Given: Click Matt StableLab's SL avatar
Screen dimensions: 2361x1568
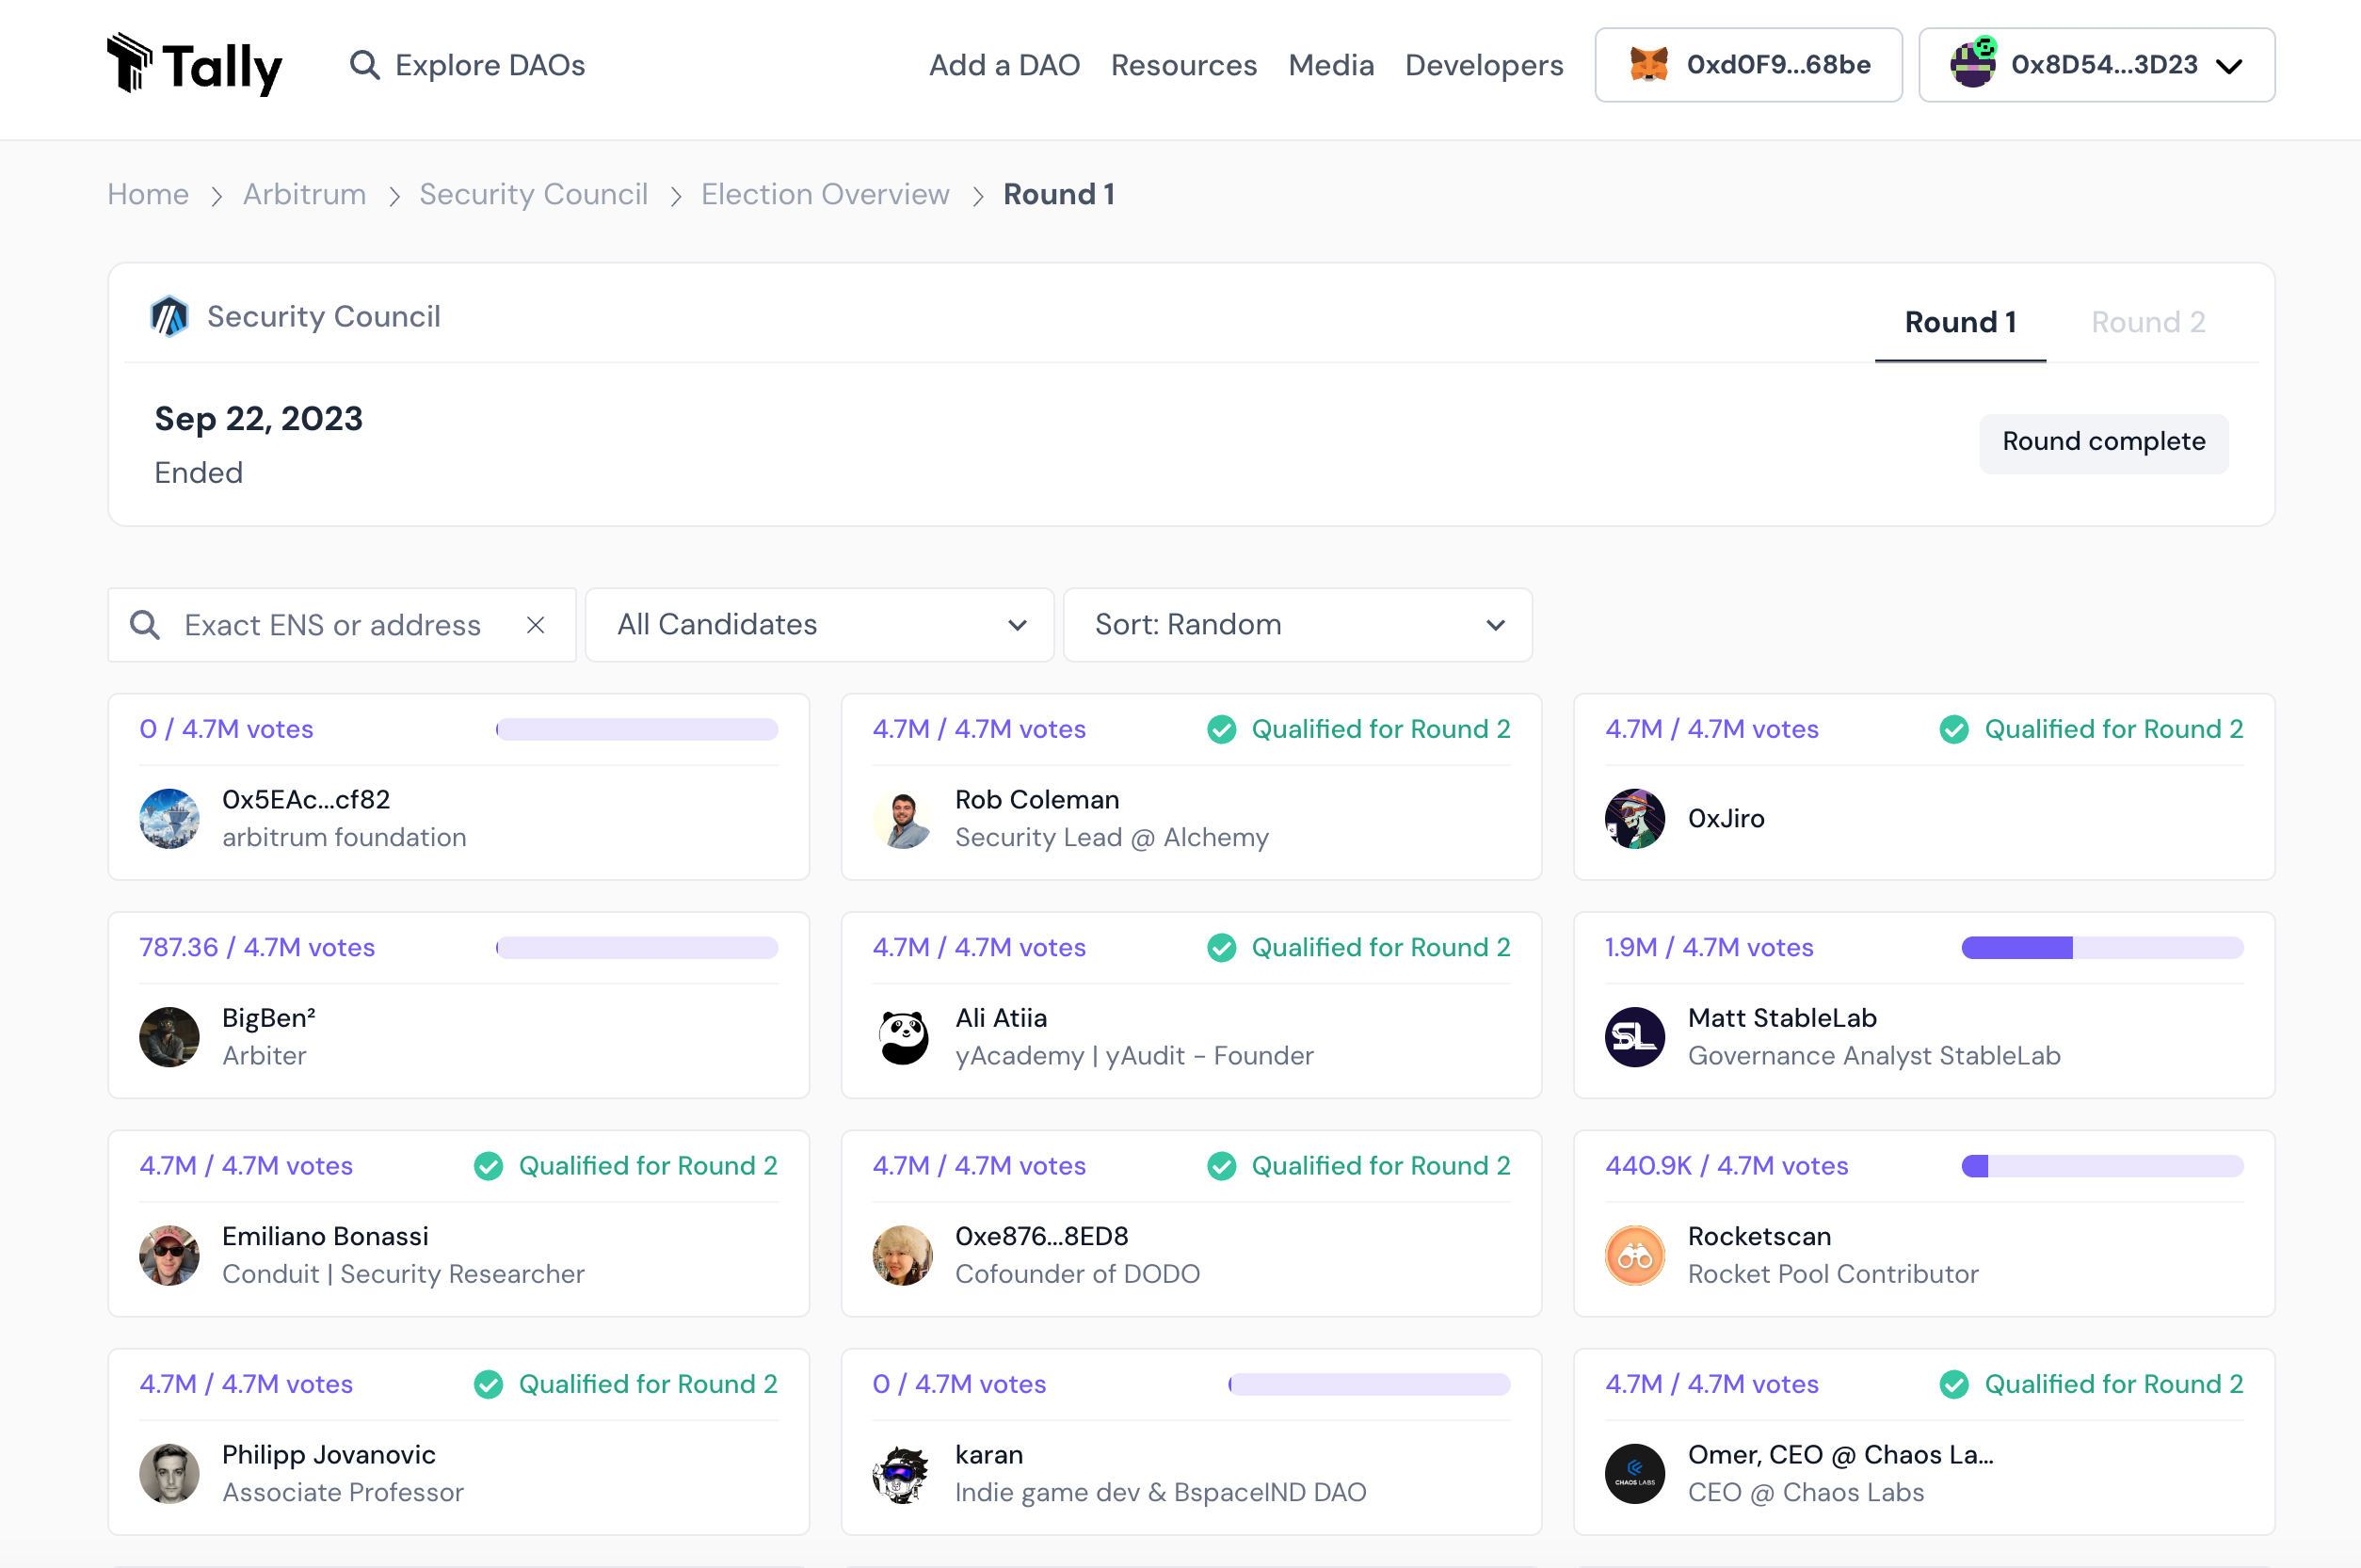Looking at the screenshot, I should tap(1635, 1037).
